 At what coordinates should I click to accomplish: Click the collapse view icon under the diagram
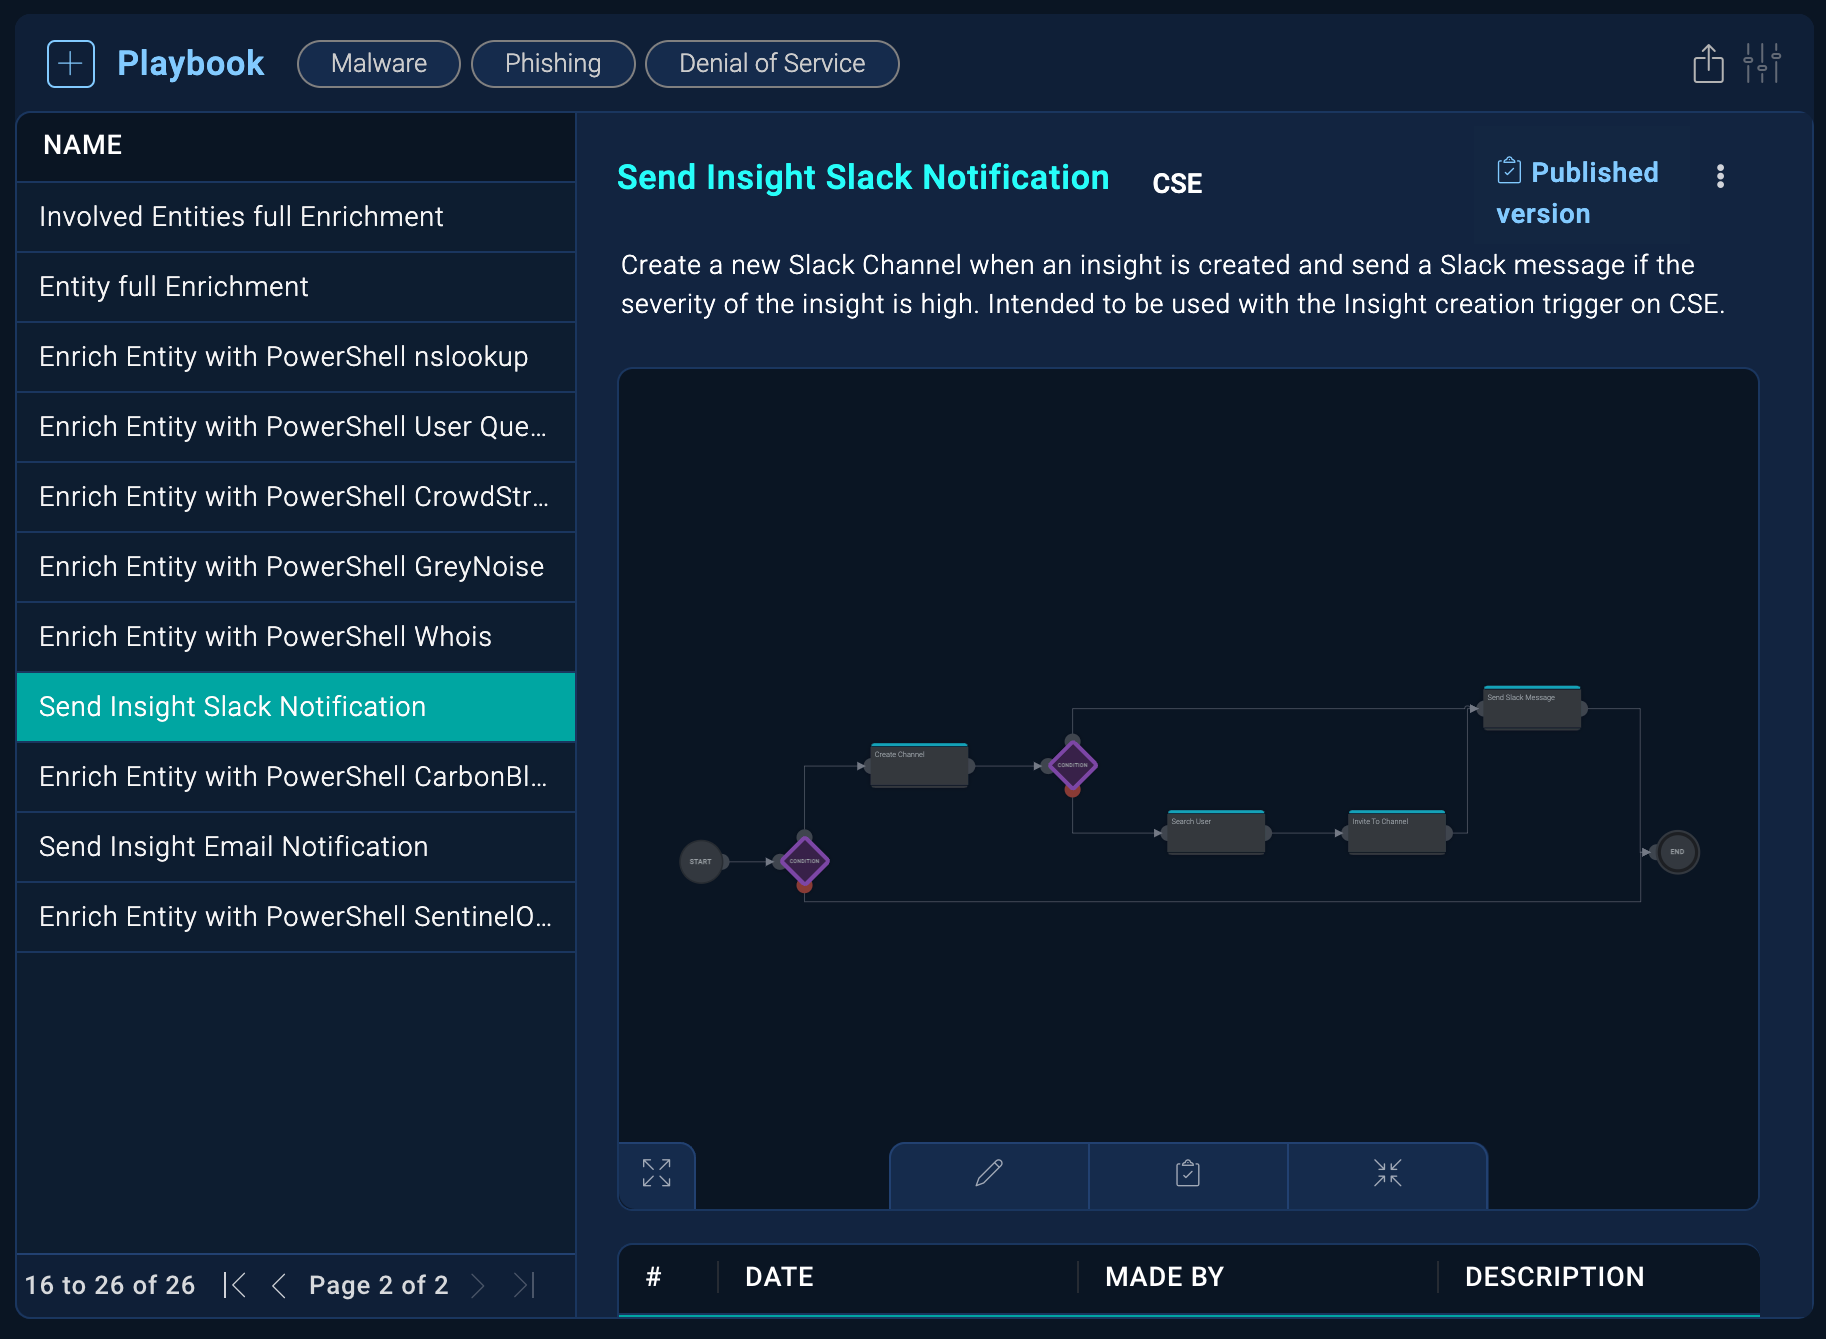pyautogui.click(x=1387, y=1175)
